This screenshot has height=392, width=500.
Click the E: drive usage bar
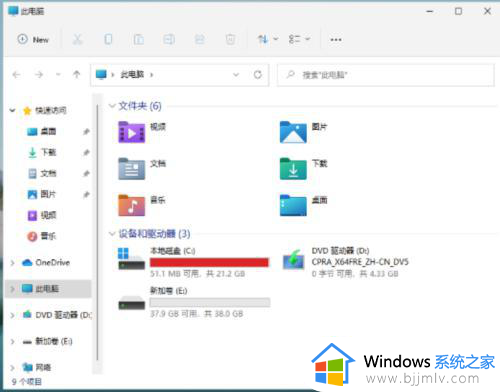(210, 302)
